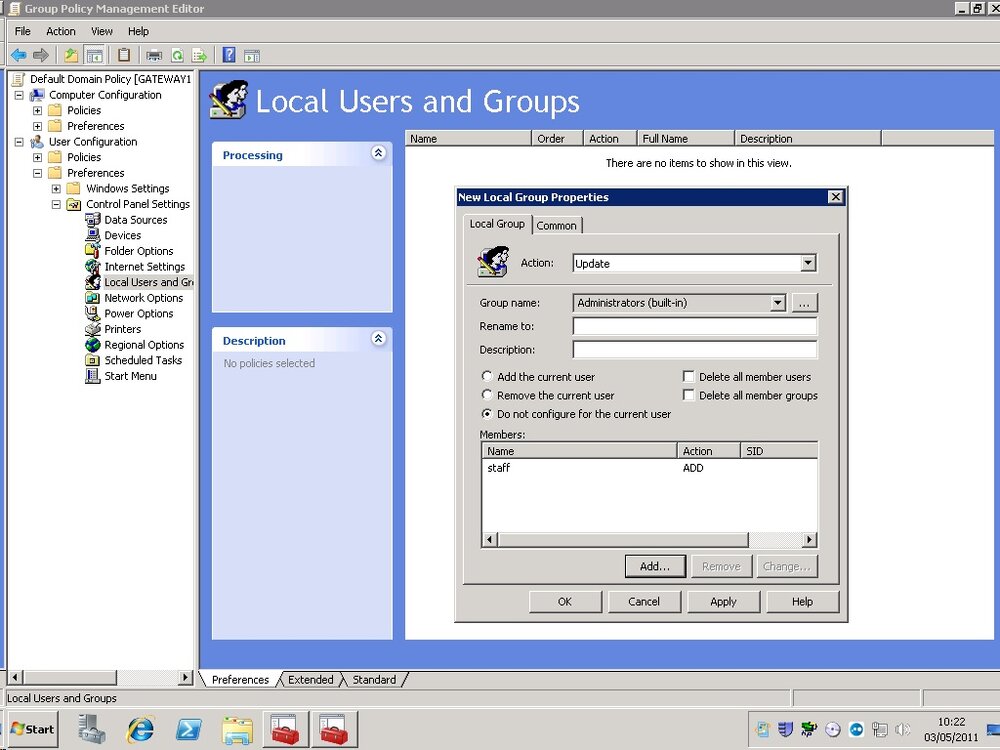Browse for group with the ellipsis button
The width and height of the screenshot is (1000, 750).
click(804, 304)
